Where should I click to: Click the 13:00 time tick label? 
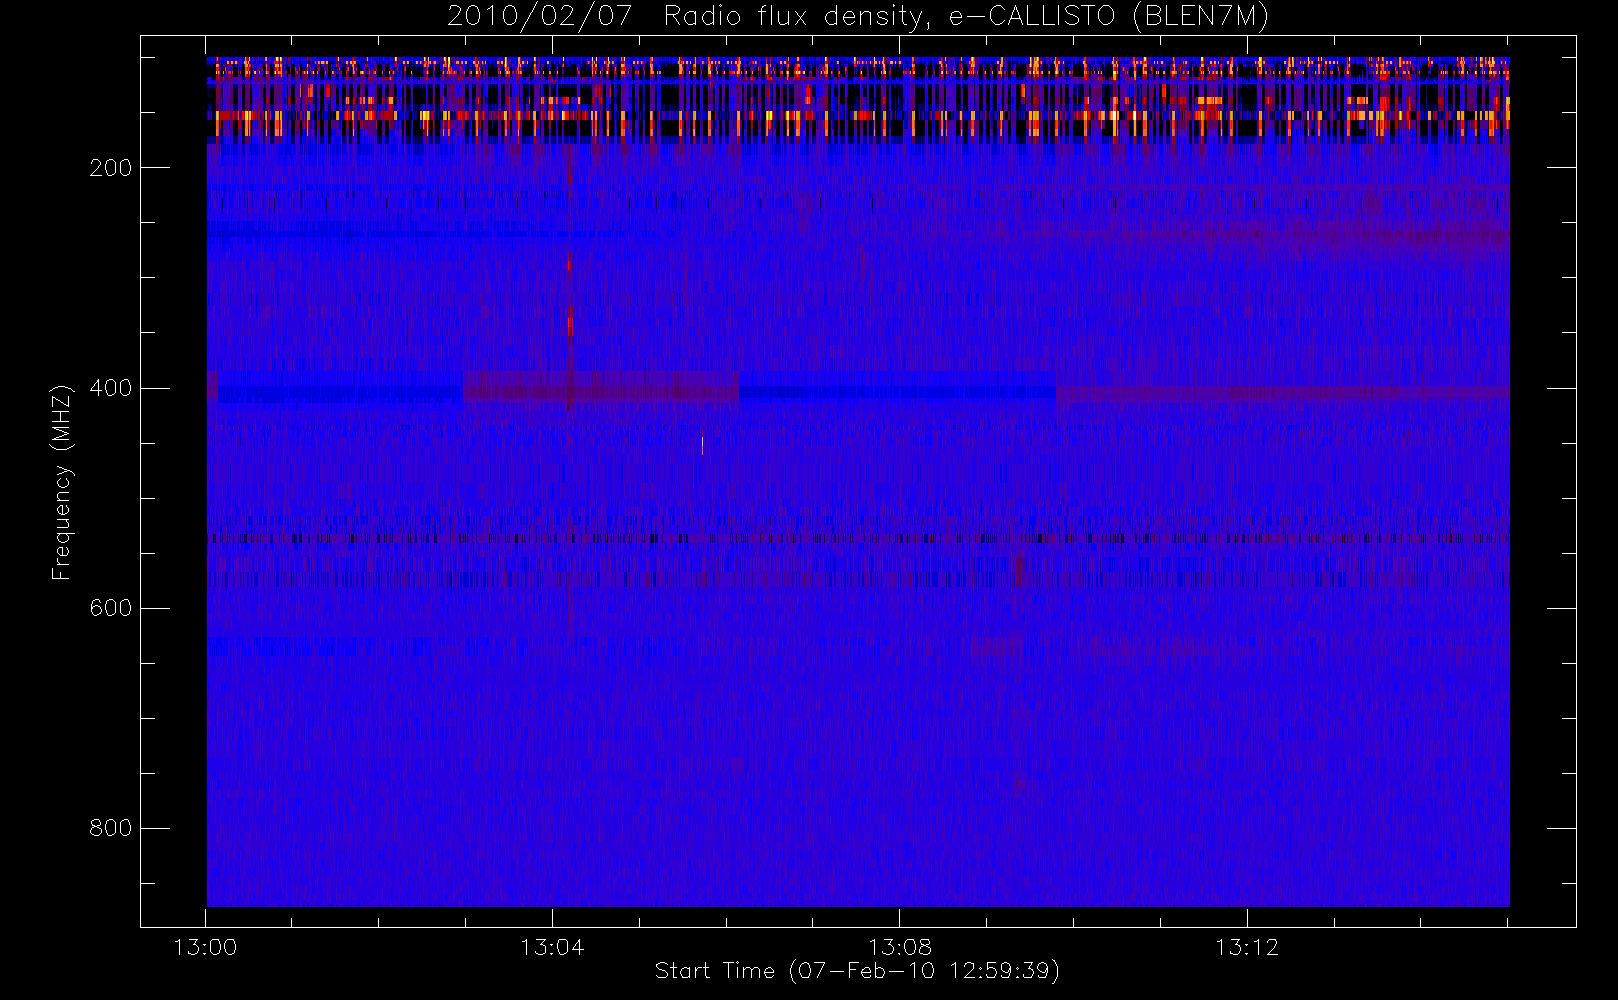(x=205, y=947)
